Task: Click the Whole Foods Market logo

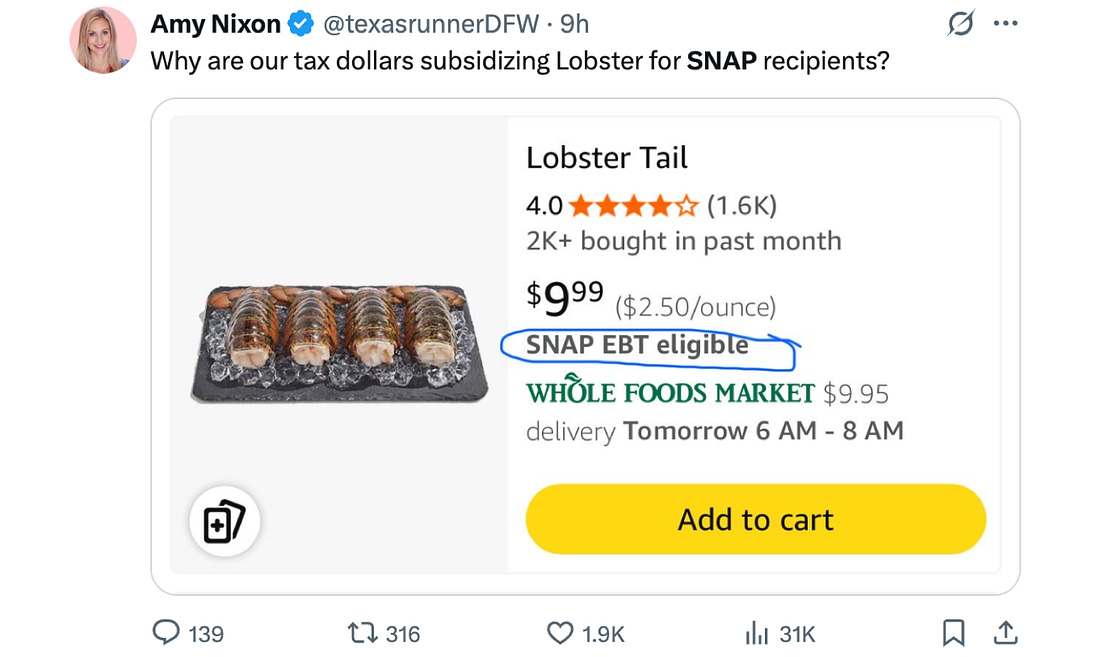Action: click(x=670, y=392)
